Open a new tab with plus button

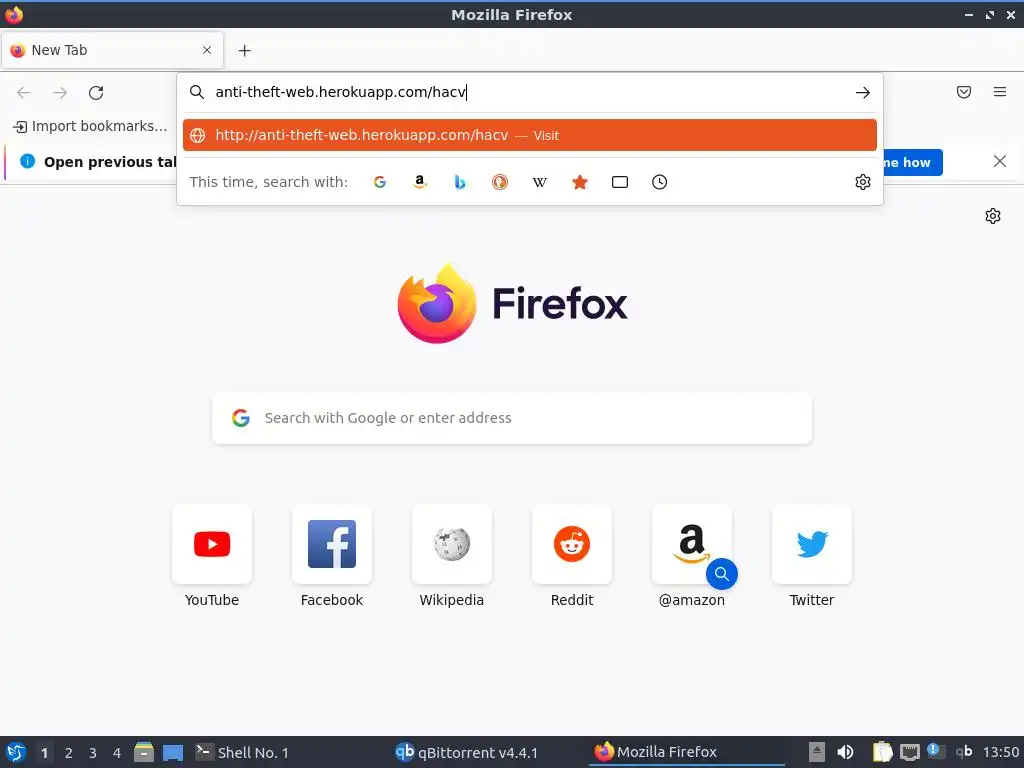click(244, 50)
